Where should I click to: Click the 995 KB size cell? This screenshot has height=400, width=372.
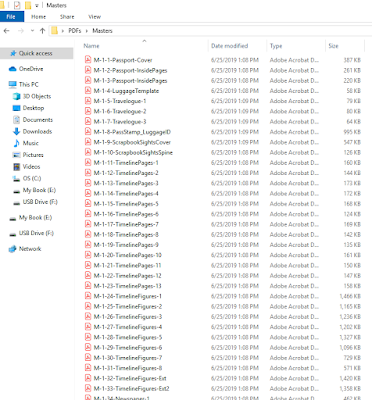pyautogui.click(x=352, y=132)
